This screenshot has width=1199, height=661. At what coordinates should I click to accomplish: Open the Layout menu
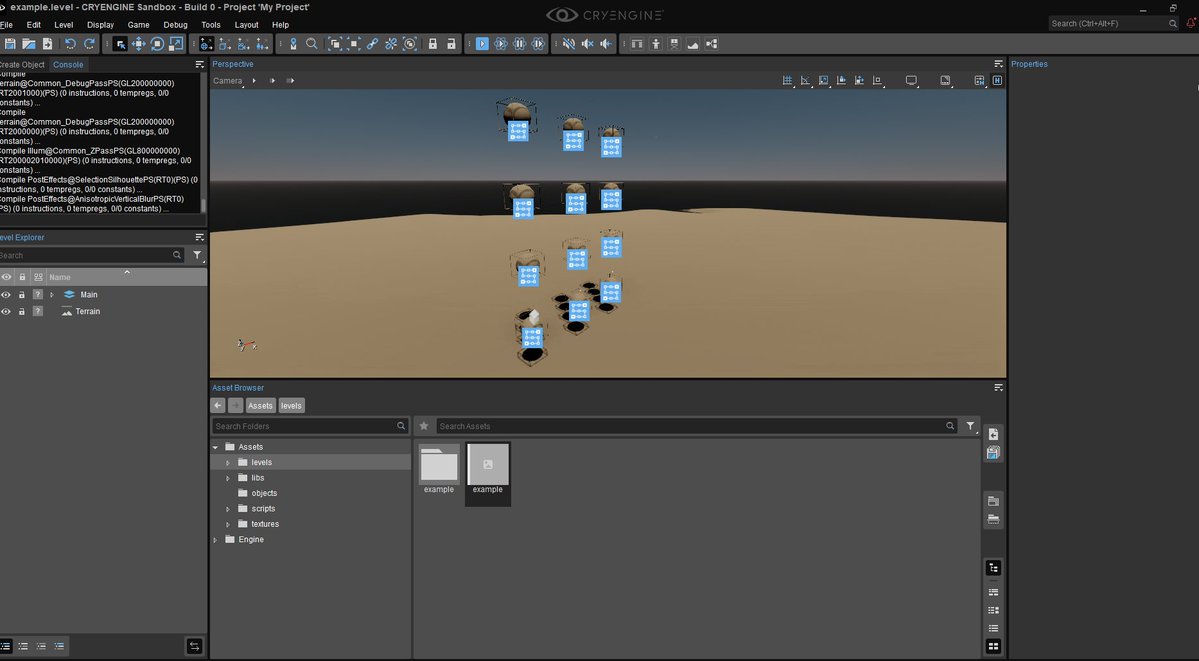pos(246,24)
